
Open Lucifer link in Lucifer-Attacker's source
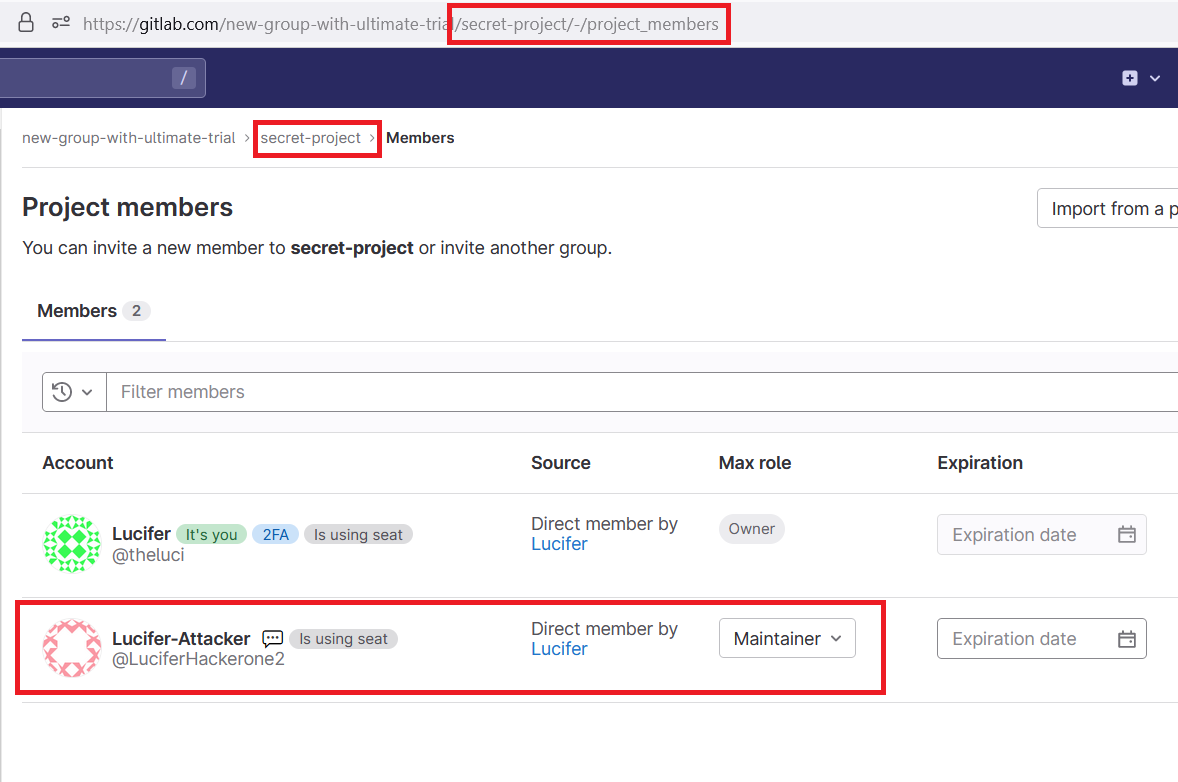(559, 649)
